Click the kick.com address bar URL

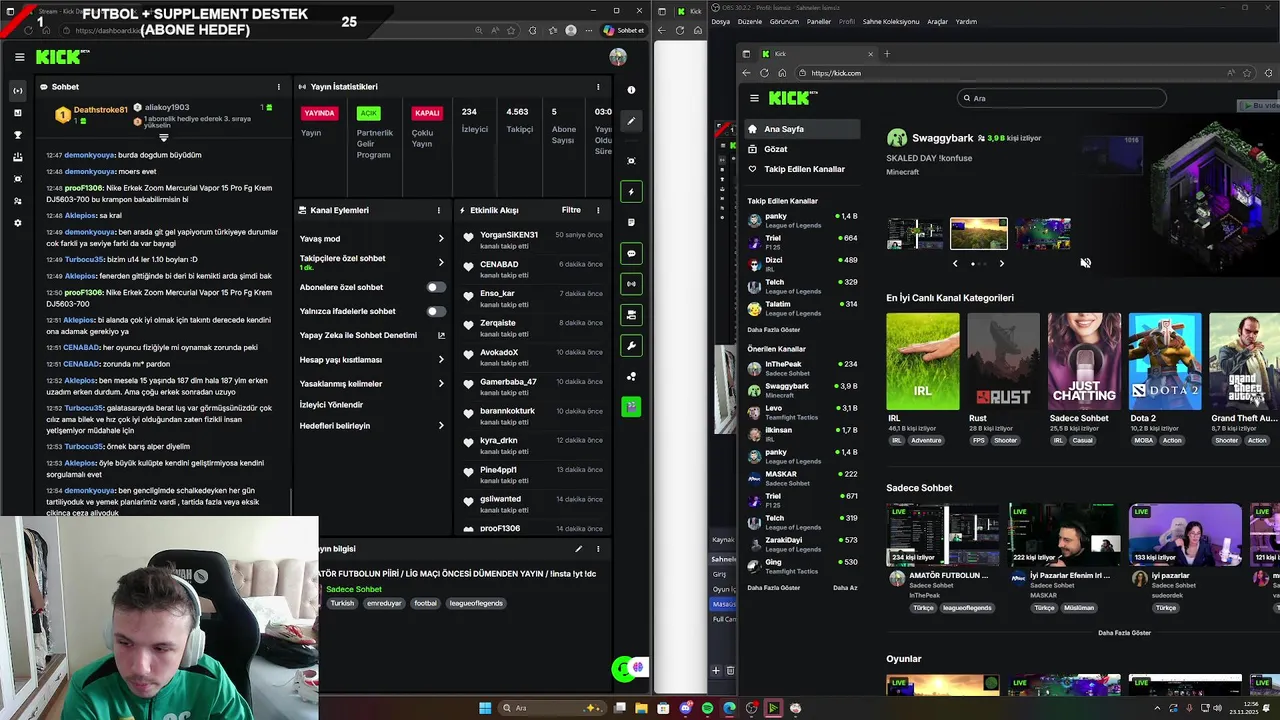tap(836, 73)
